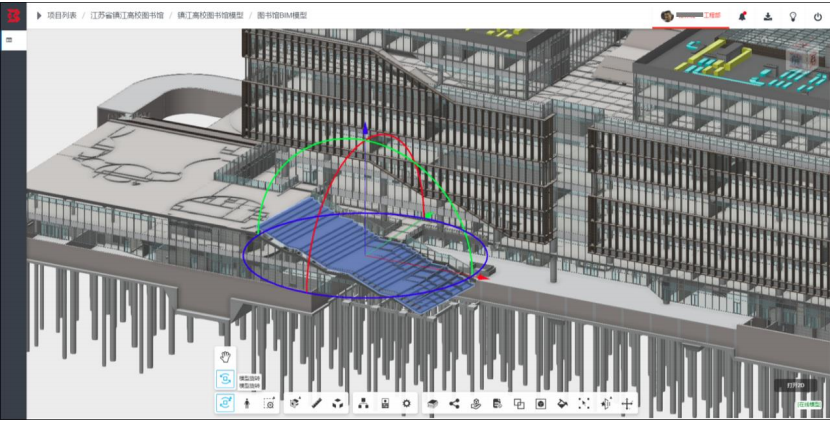The image size is (830, 421).
Task: Click the download icon in header
Action: (x=768, y=16)
